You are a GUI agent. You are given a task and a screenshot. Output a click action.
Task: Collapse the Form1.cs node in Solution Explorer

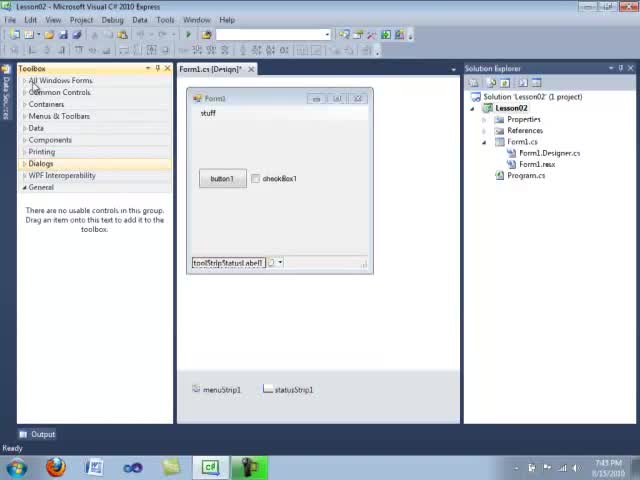484,142
